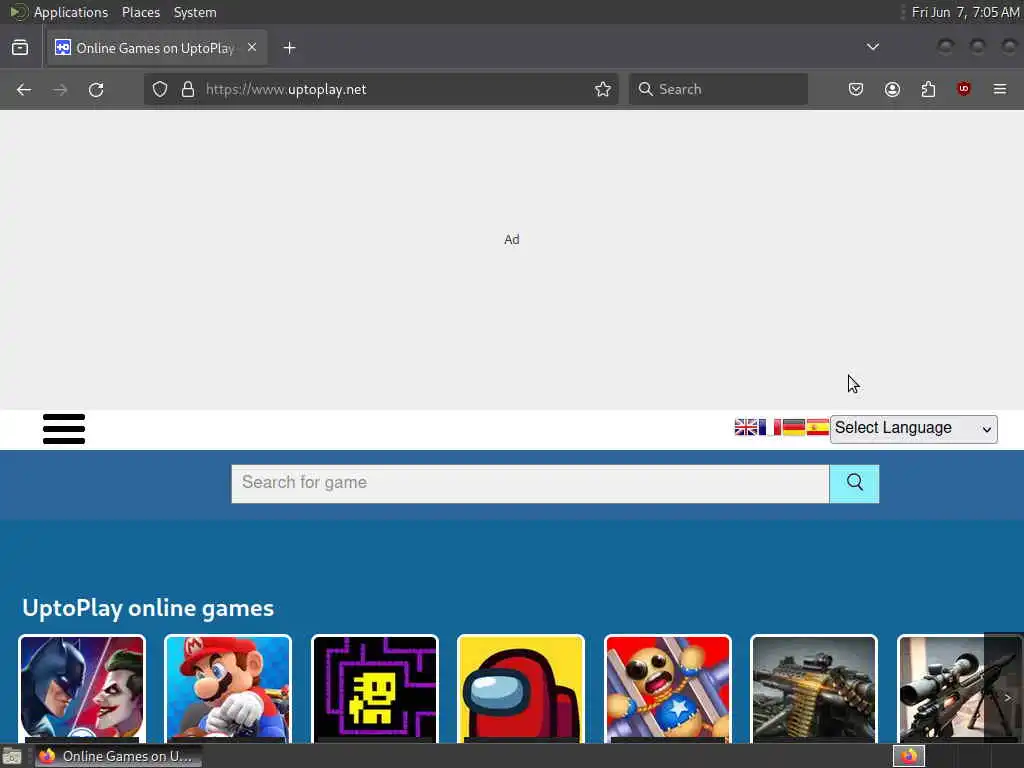1024x768 pixels.
Task: Click the show desktop icon in taskbar
Action: click(x=12, y=757)
